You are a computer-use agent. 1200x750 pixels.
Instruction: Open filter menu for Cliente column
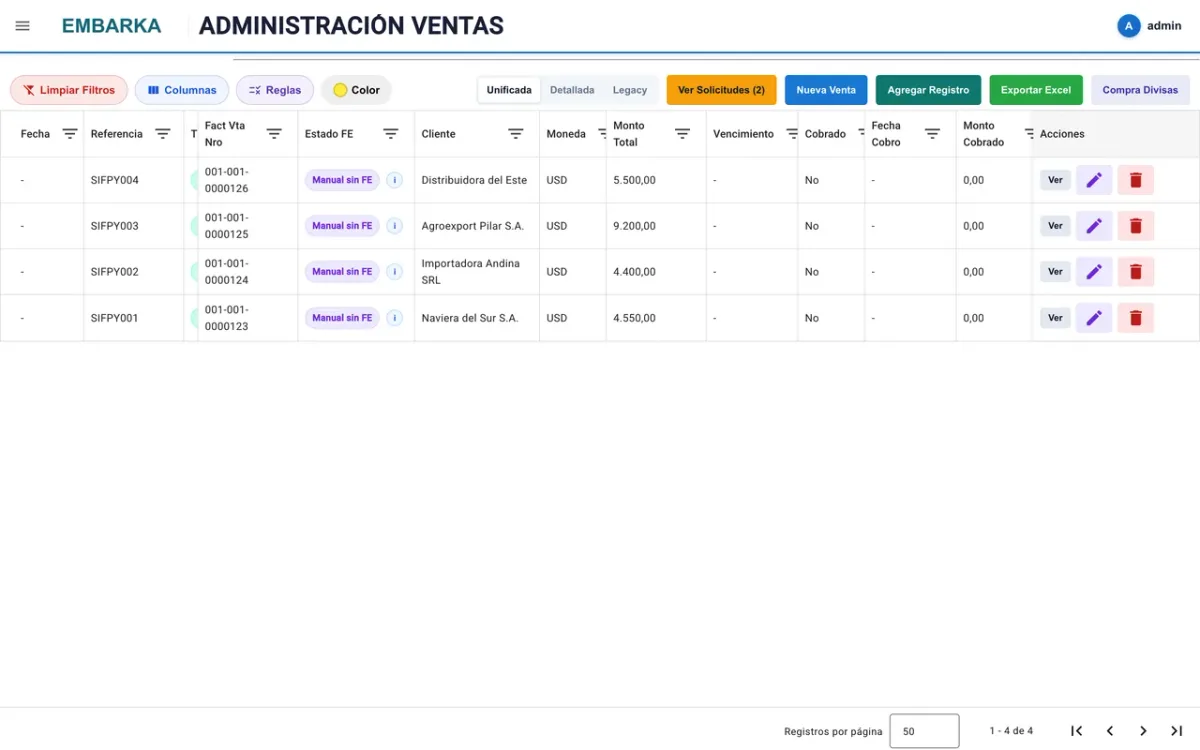[516, 134]
